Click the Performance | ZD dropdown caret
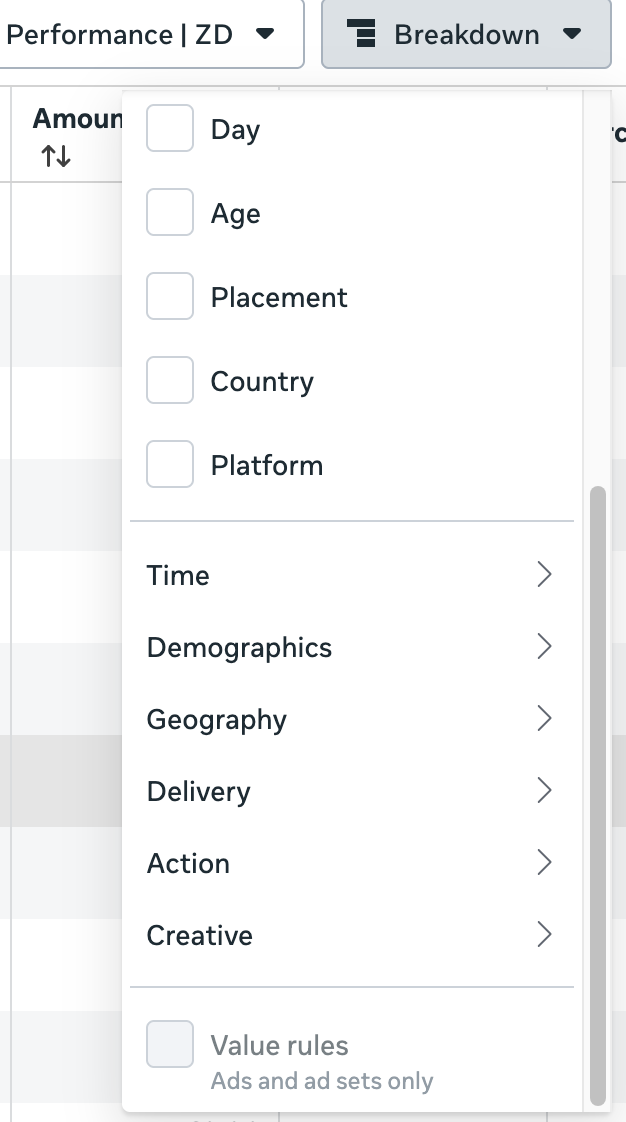 pyautogui.click(x=265, y=35)
